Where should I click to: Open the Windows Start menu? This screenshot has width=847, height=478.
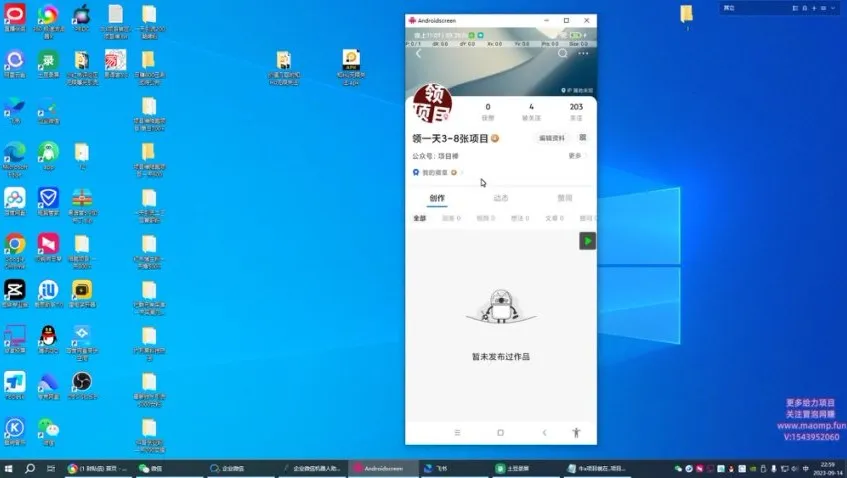coord(9,468)
